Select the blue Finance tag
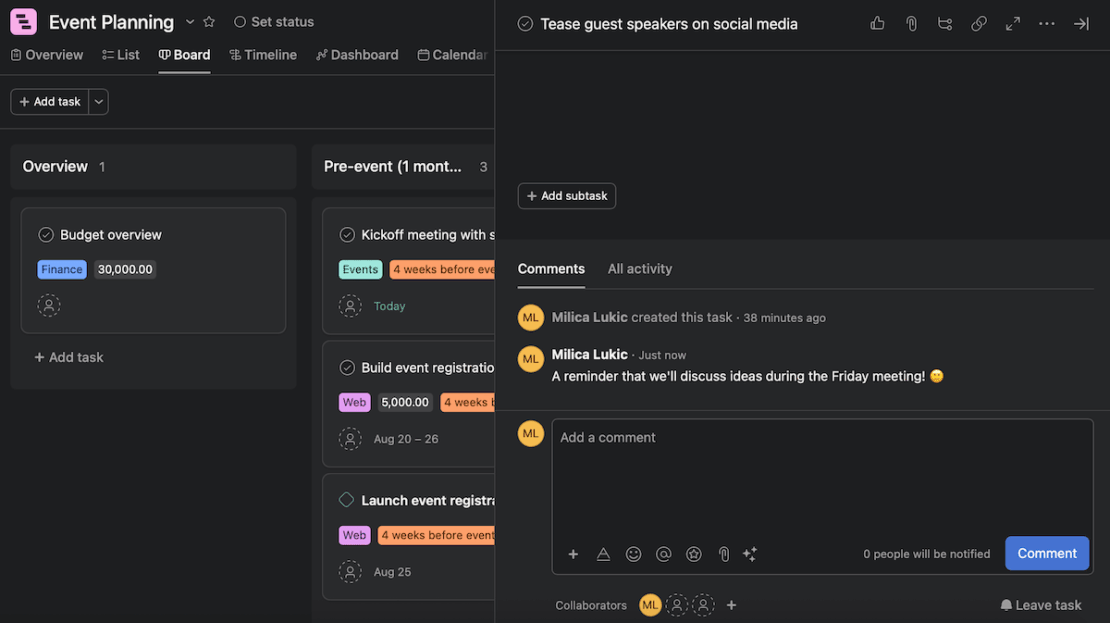Viewport: 1110px width, 623px height. click(x=62, y=268)
